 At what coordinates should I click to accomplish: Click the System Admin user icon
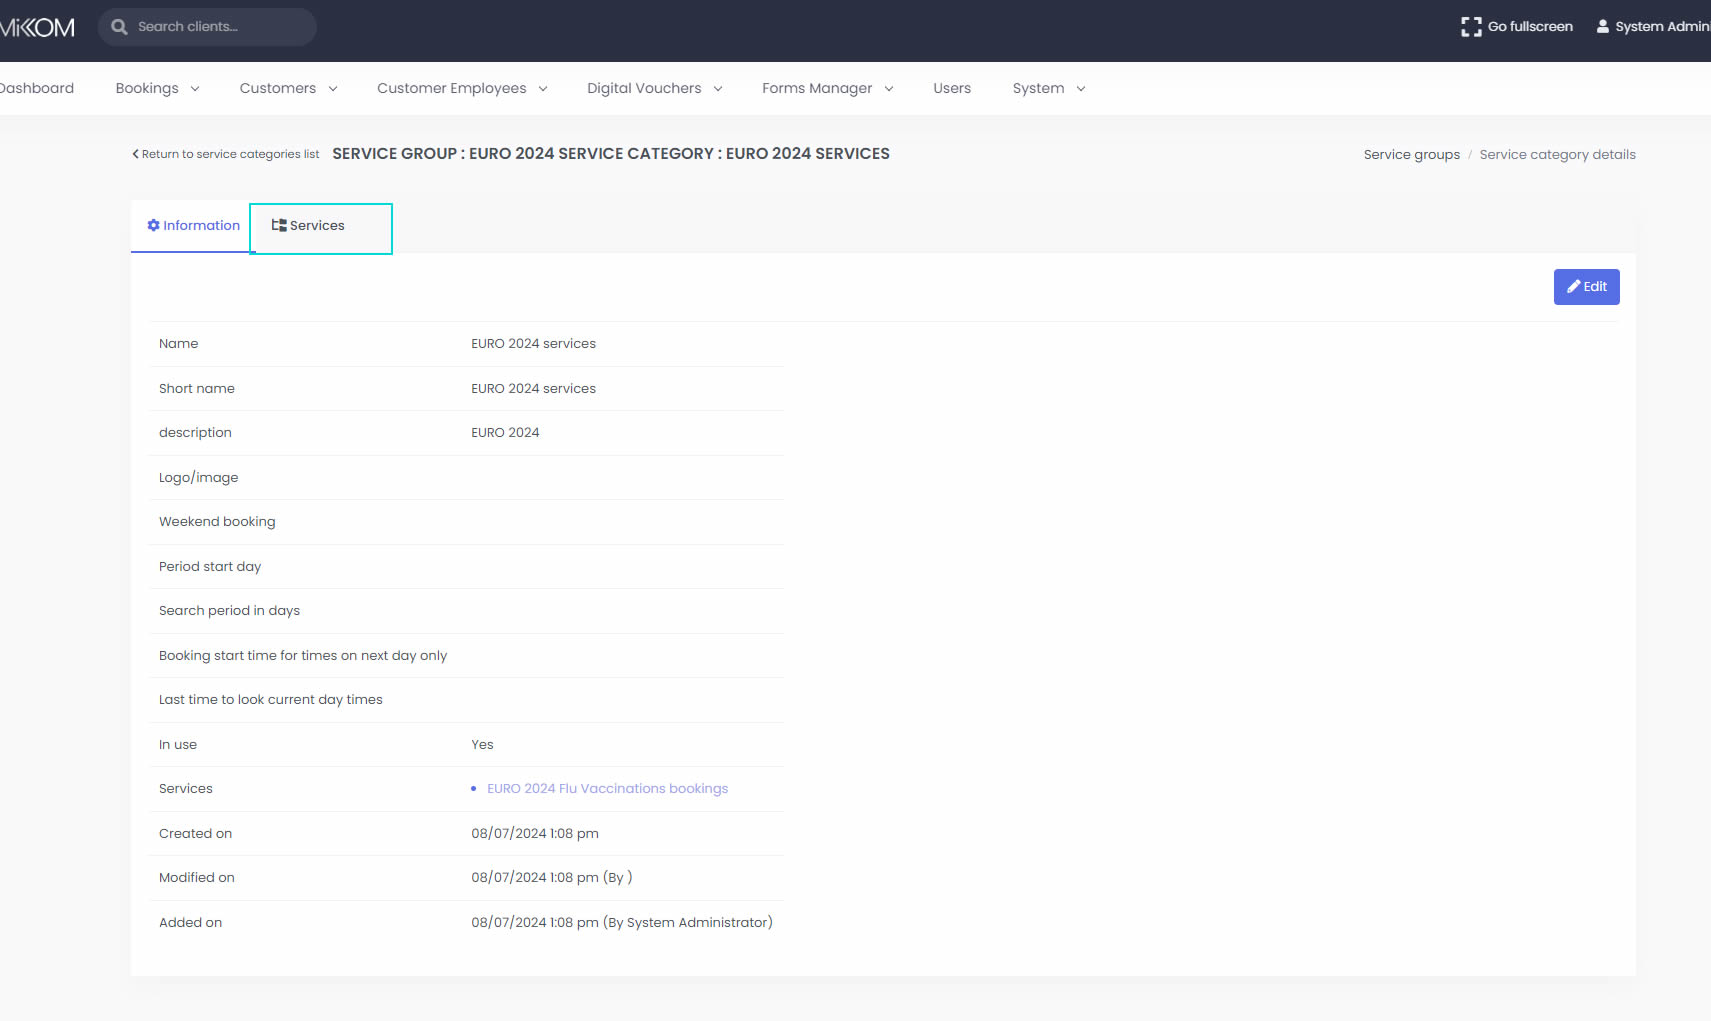click(x=1603, y=27)
